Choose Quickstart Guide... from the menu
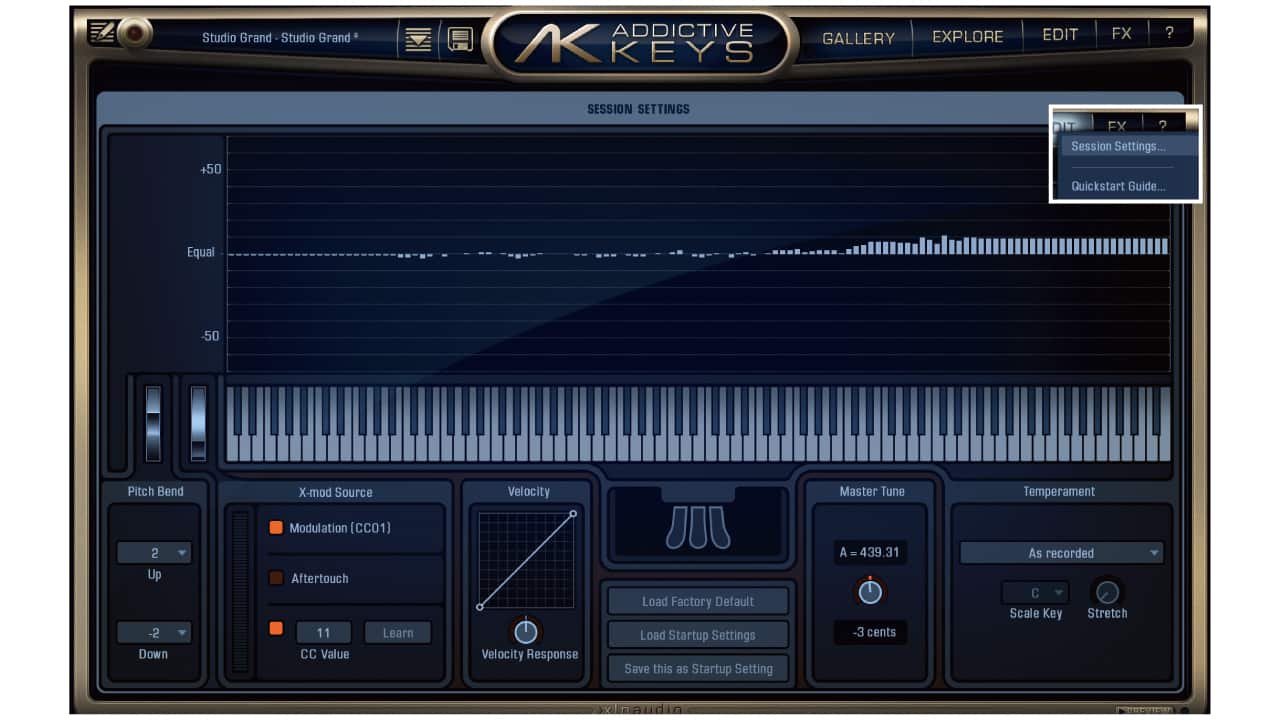The width and height of the screenshot is (1280, 720). (1118, 186)
